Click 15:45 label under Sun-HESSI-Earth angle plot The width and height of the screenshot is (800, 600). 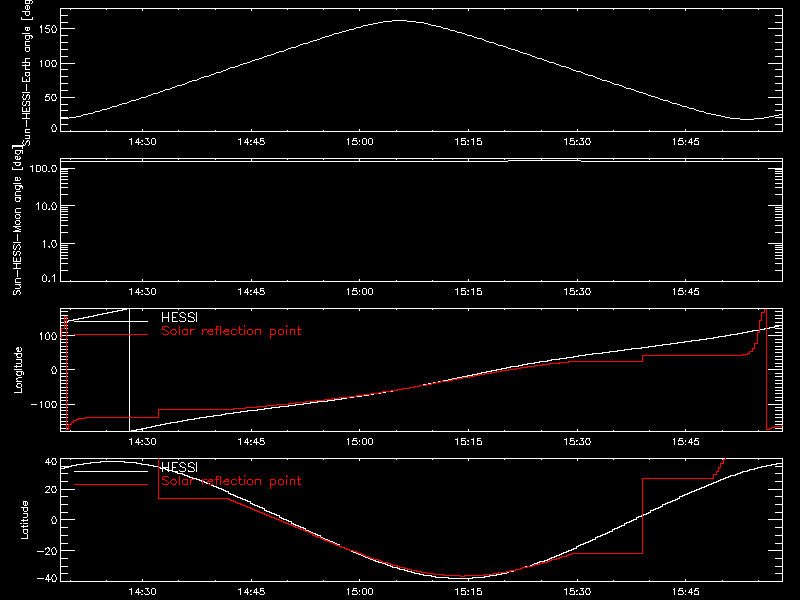click(x=686, y=142)
